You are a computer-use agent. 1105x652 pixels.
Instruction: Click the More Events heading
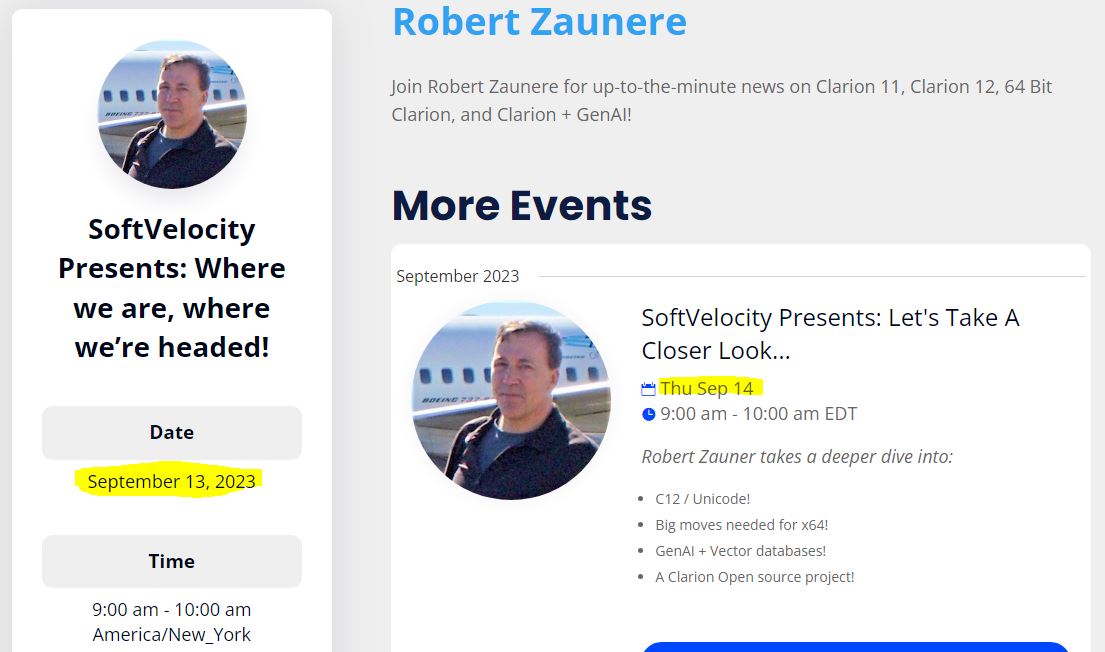[x=521, y=205]
